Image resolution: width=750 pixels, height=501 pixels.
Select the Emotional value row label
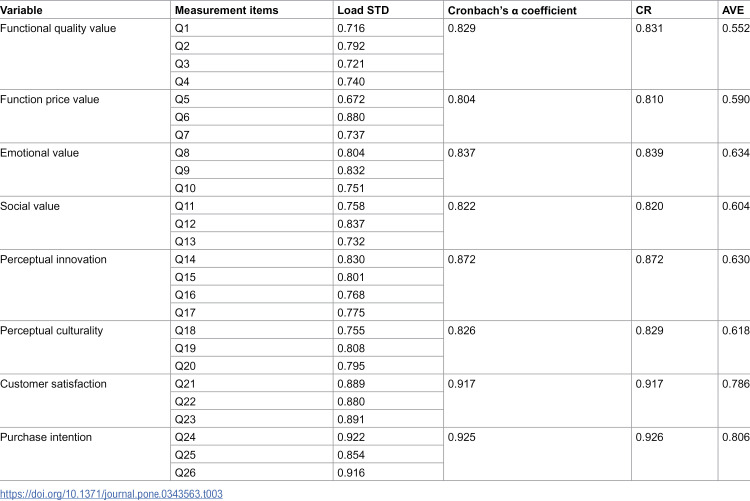coord(39,153)
